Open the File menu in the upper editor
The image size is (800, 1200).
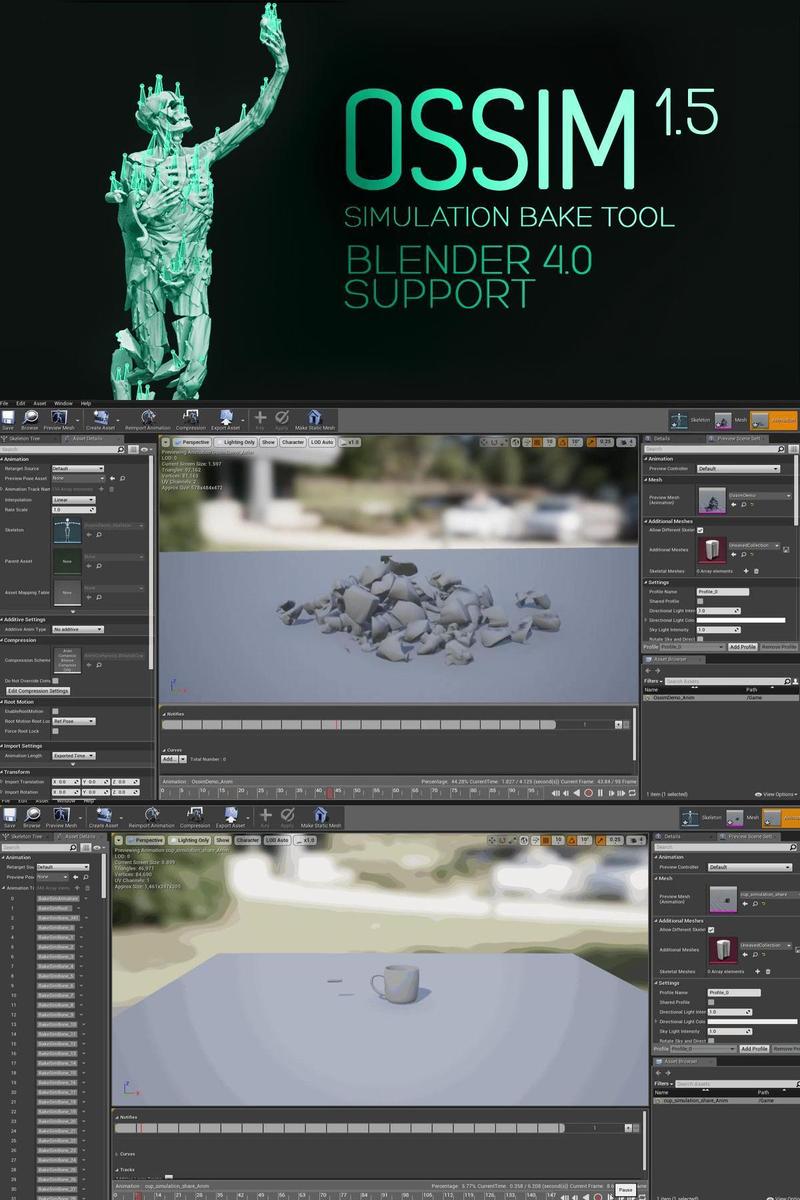(5, 403)
